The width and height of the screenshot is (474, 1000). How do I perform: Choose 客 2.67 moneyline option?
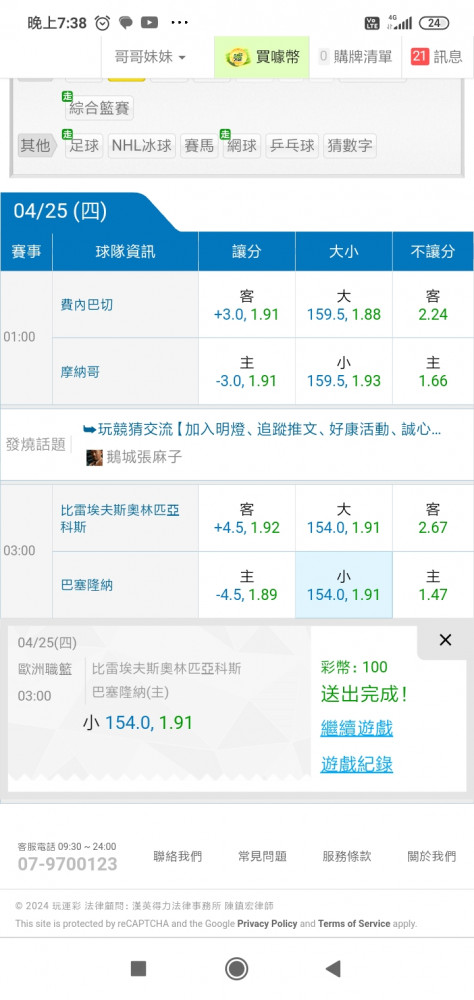[x=433, y=518]
